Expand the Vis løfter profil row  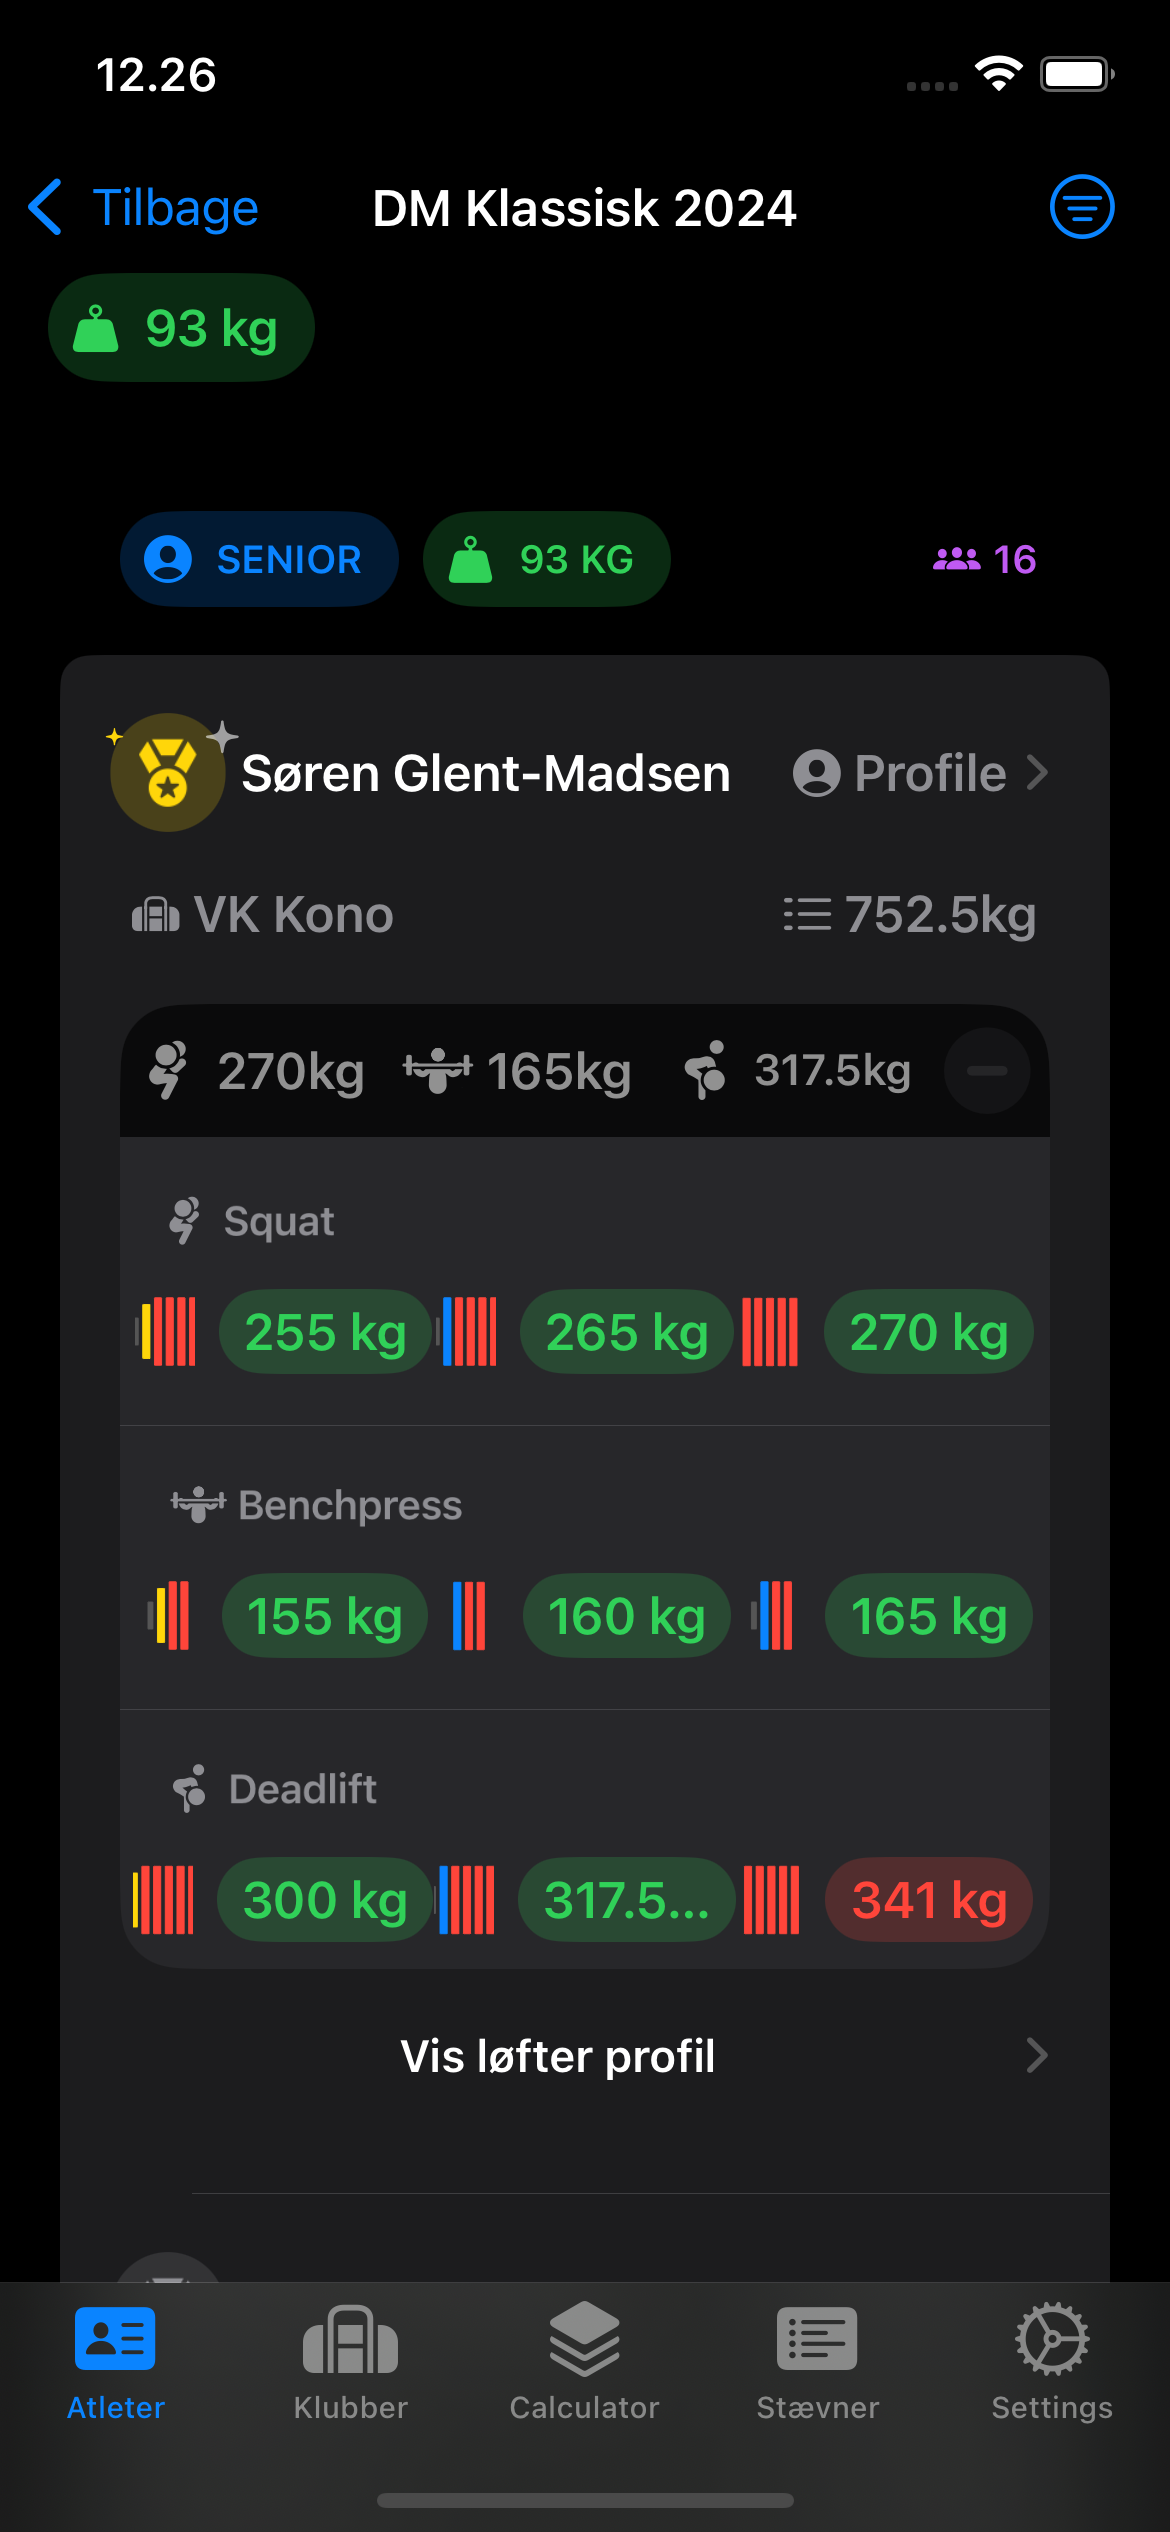click(584, 2056)
